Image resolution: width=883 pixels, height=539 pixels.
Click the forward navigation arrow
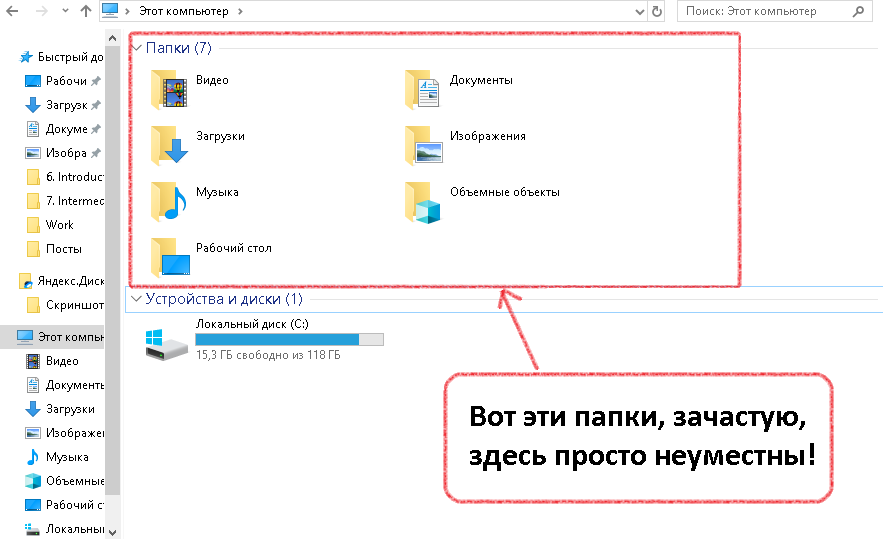[x=41, y=11]
